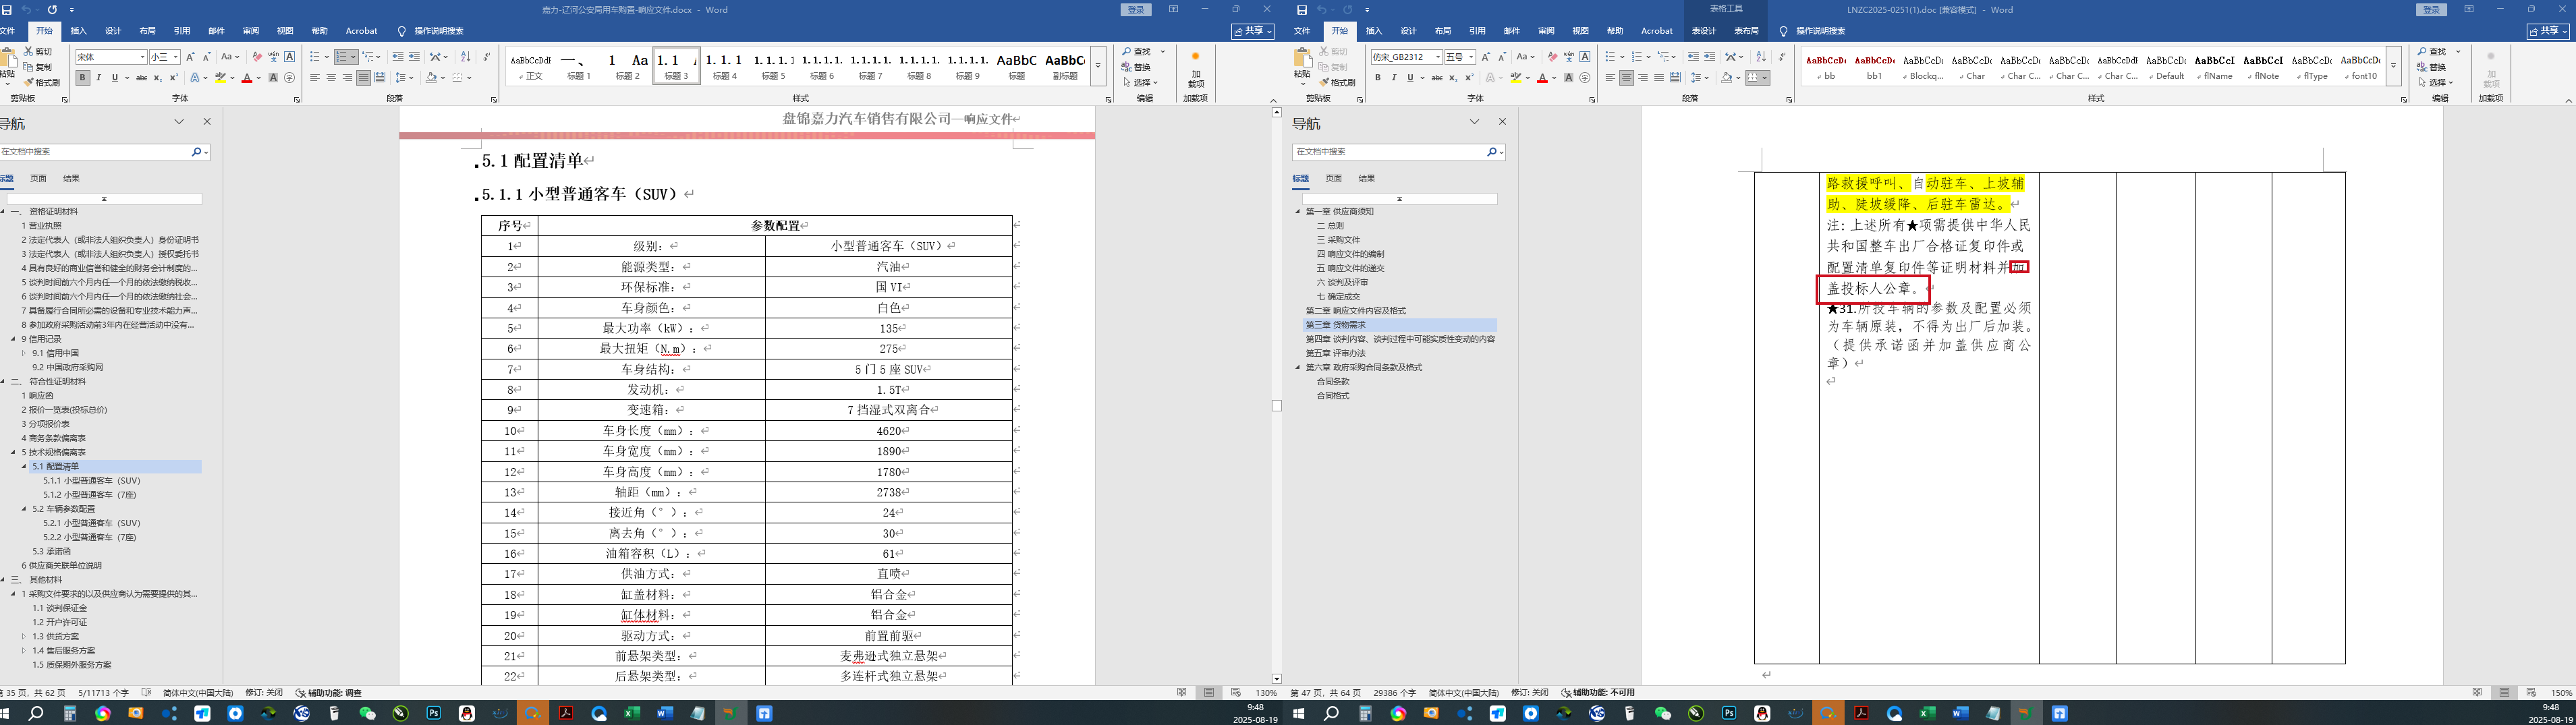Open the 小三 font size dropdown
Screen dimensions: 2576x725
[x=176, y=57]
